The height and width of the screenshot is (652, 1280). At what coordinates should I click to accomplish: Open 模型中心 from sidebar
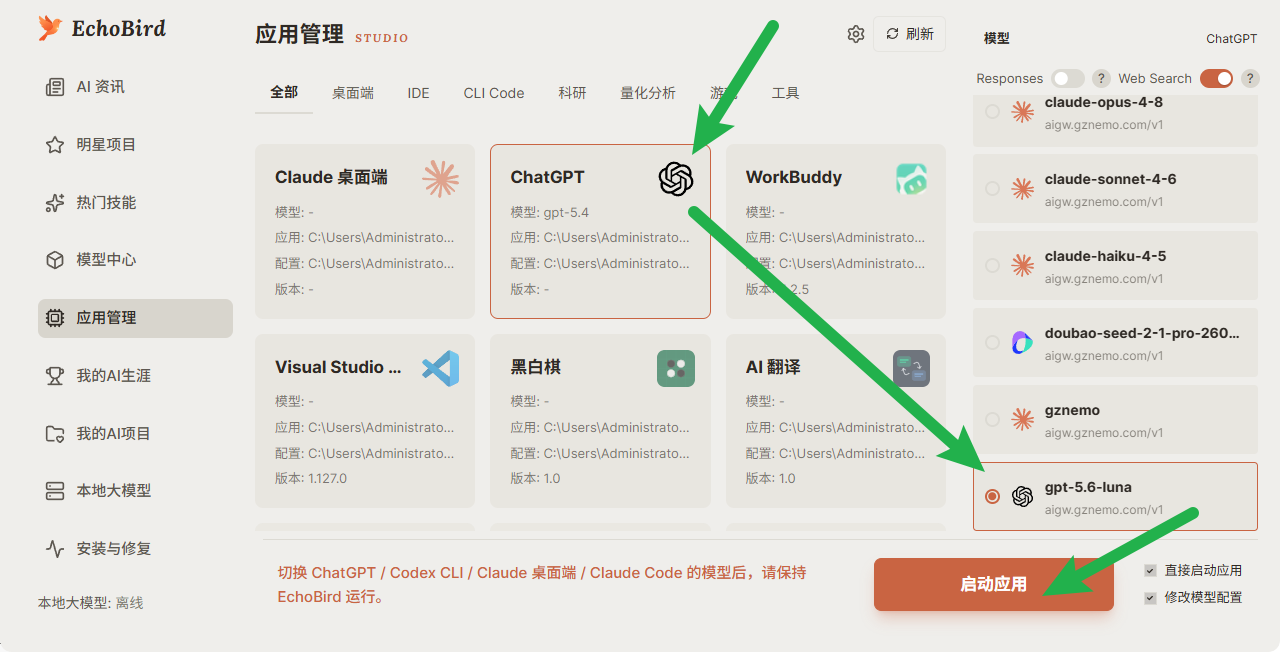pos(135,260)
